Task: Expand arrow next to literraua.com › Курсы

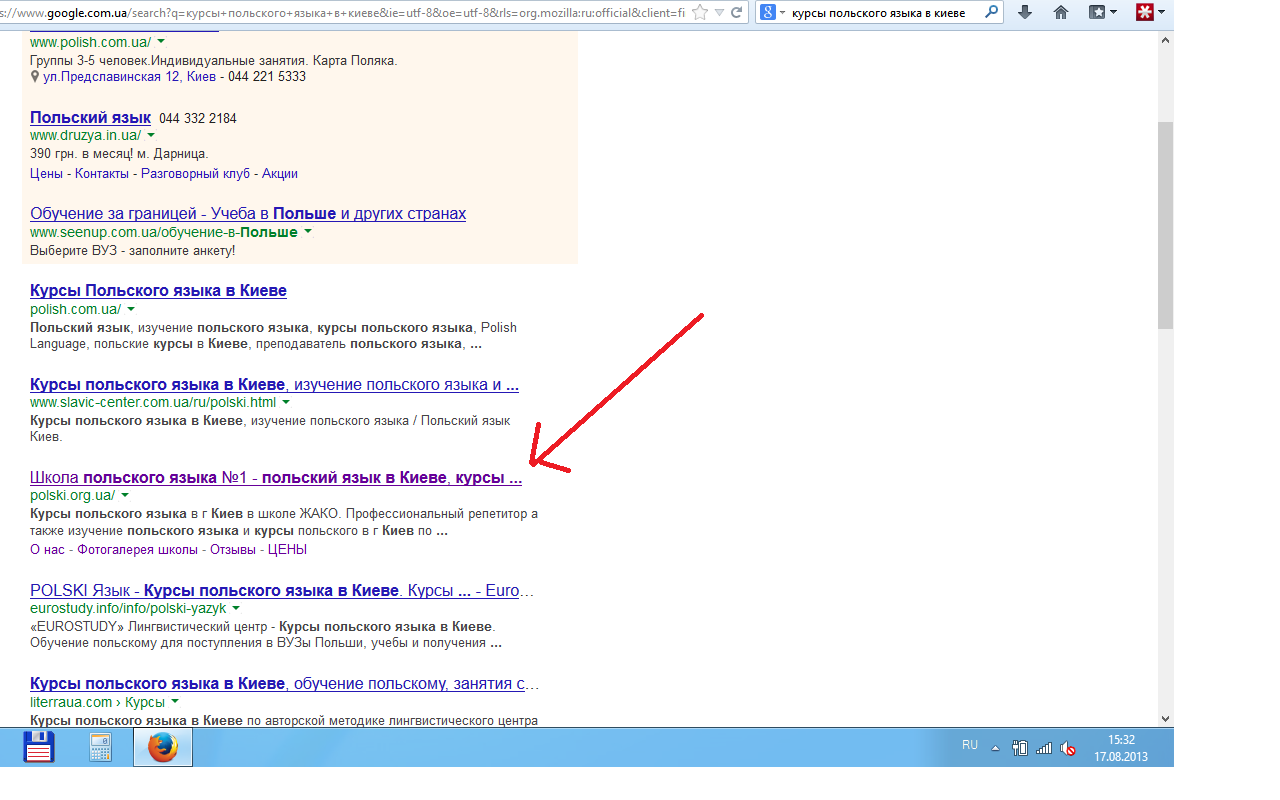Action: click(175, 702)
